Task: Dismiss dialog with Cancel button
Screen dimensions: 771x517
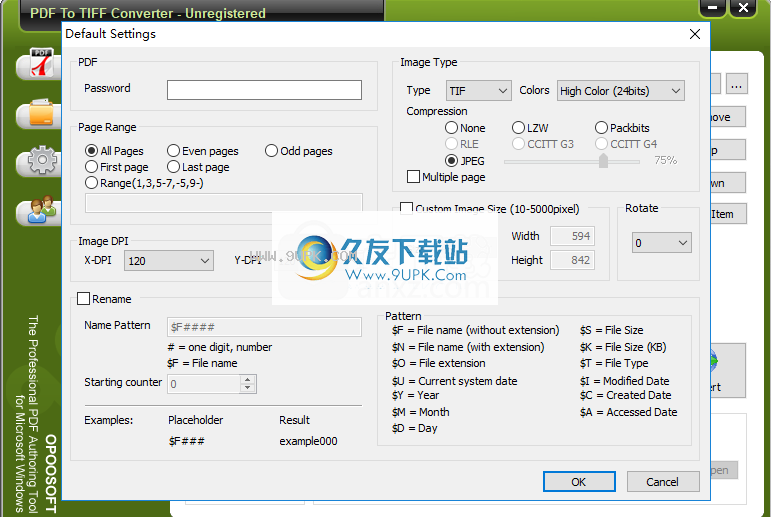Action: coord(662,482)
